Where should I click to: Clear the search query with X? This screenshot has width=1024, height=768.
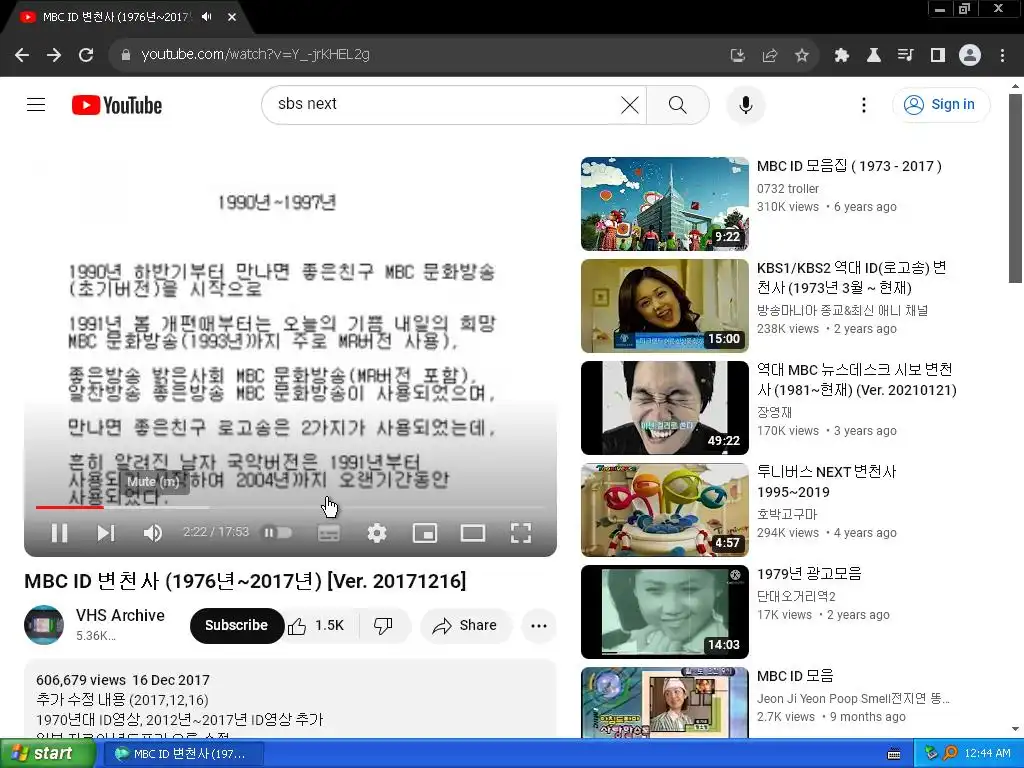[630, 104]
